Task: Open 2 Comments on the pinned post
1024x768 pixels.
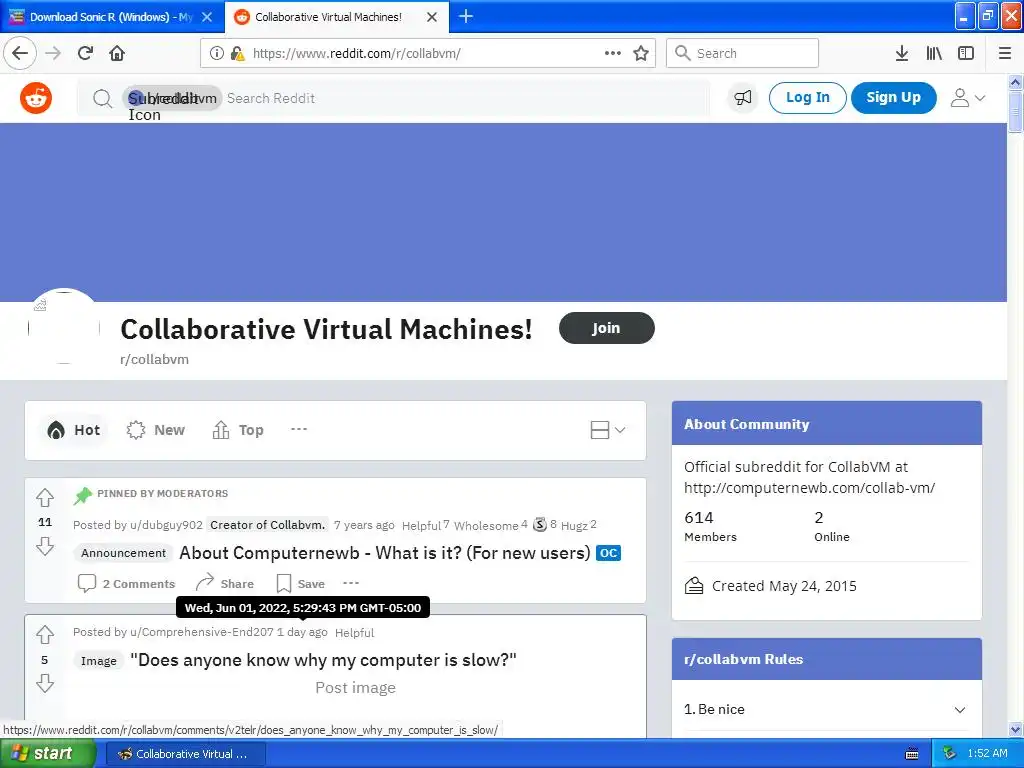Action: [x=126, y=583]
